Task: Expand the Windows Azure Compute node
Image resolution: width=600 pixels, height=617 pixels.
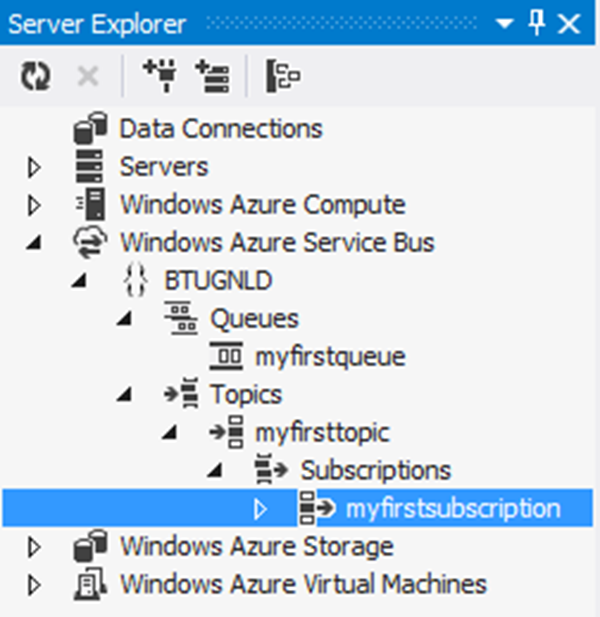Action: [x=36, y=205]
